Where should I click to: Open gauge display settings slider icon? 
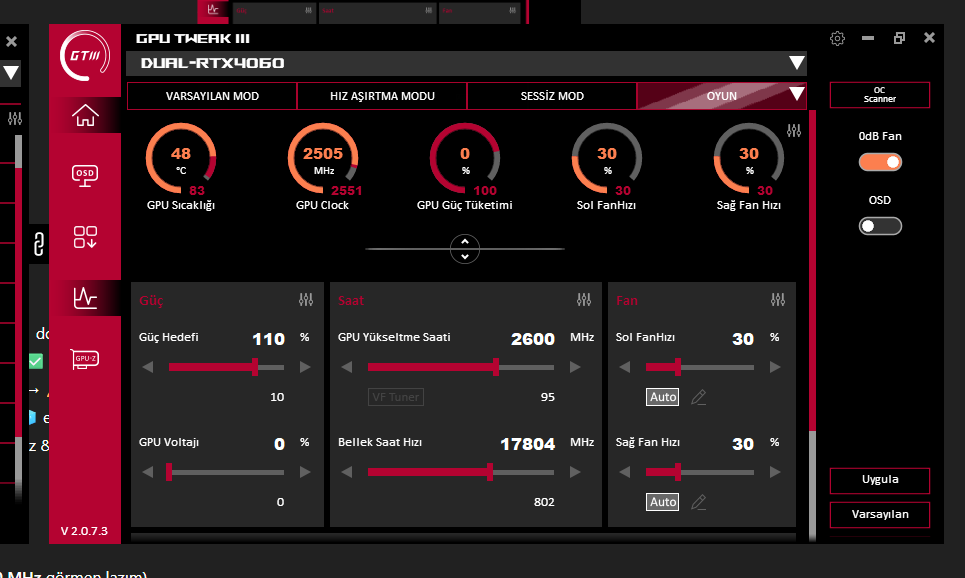pos(794,130)
